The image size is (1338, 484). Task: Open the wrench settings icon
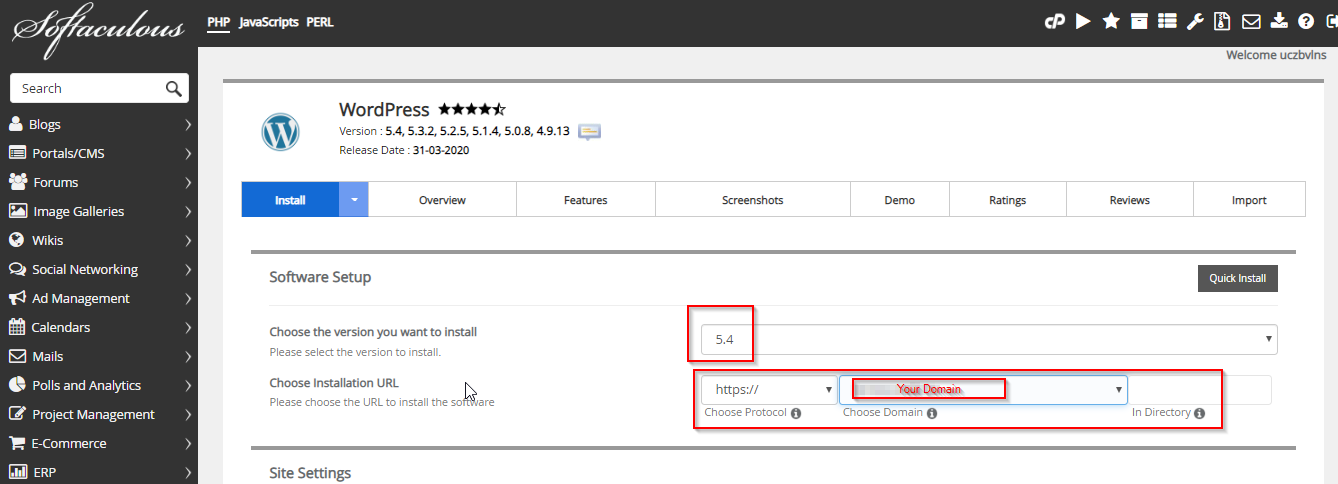[x=1195, y=21]
